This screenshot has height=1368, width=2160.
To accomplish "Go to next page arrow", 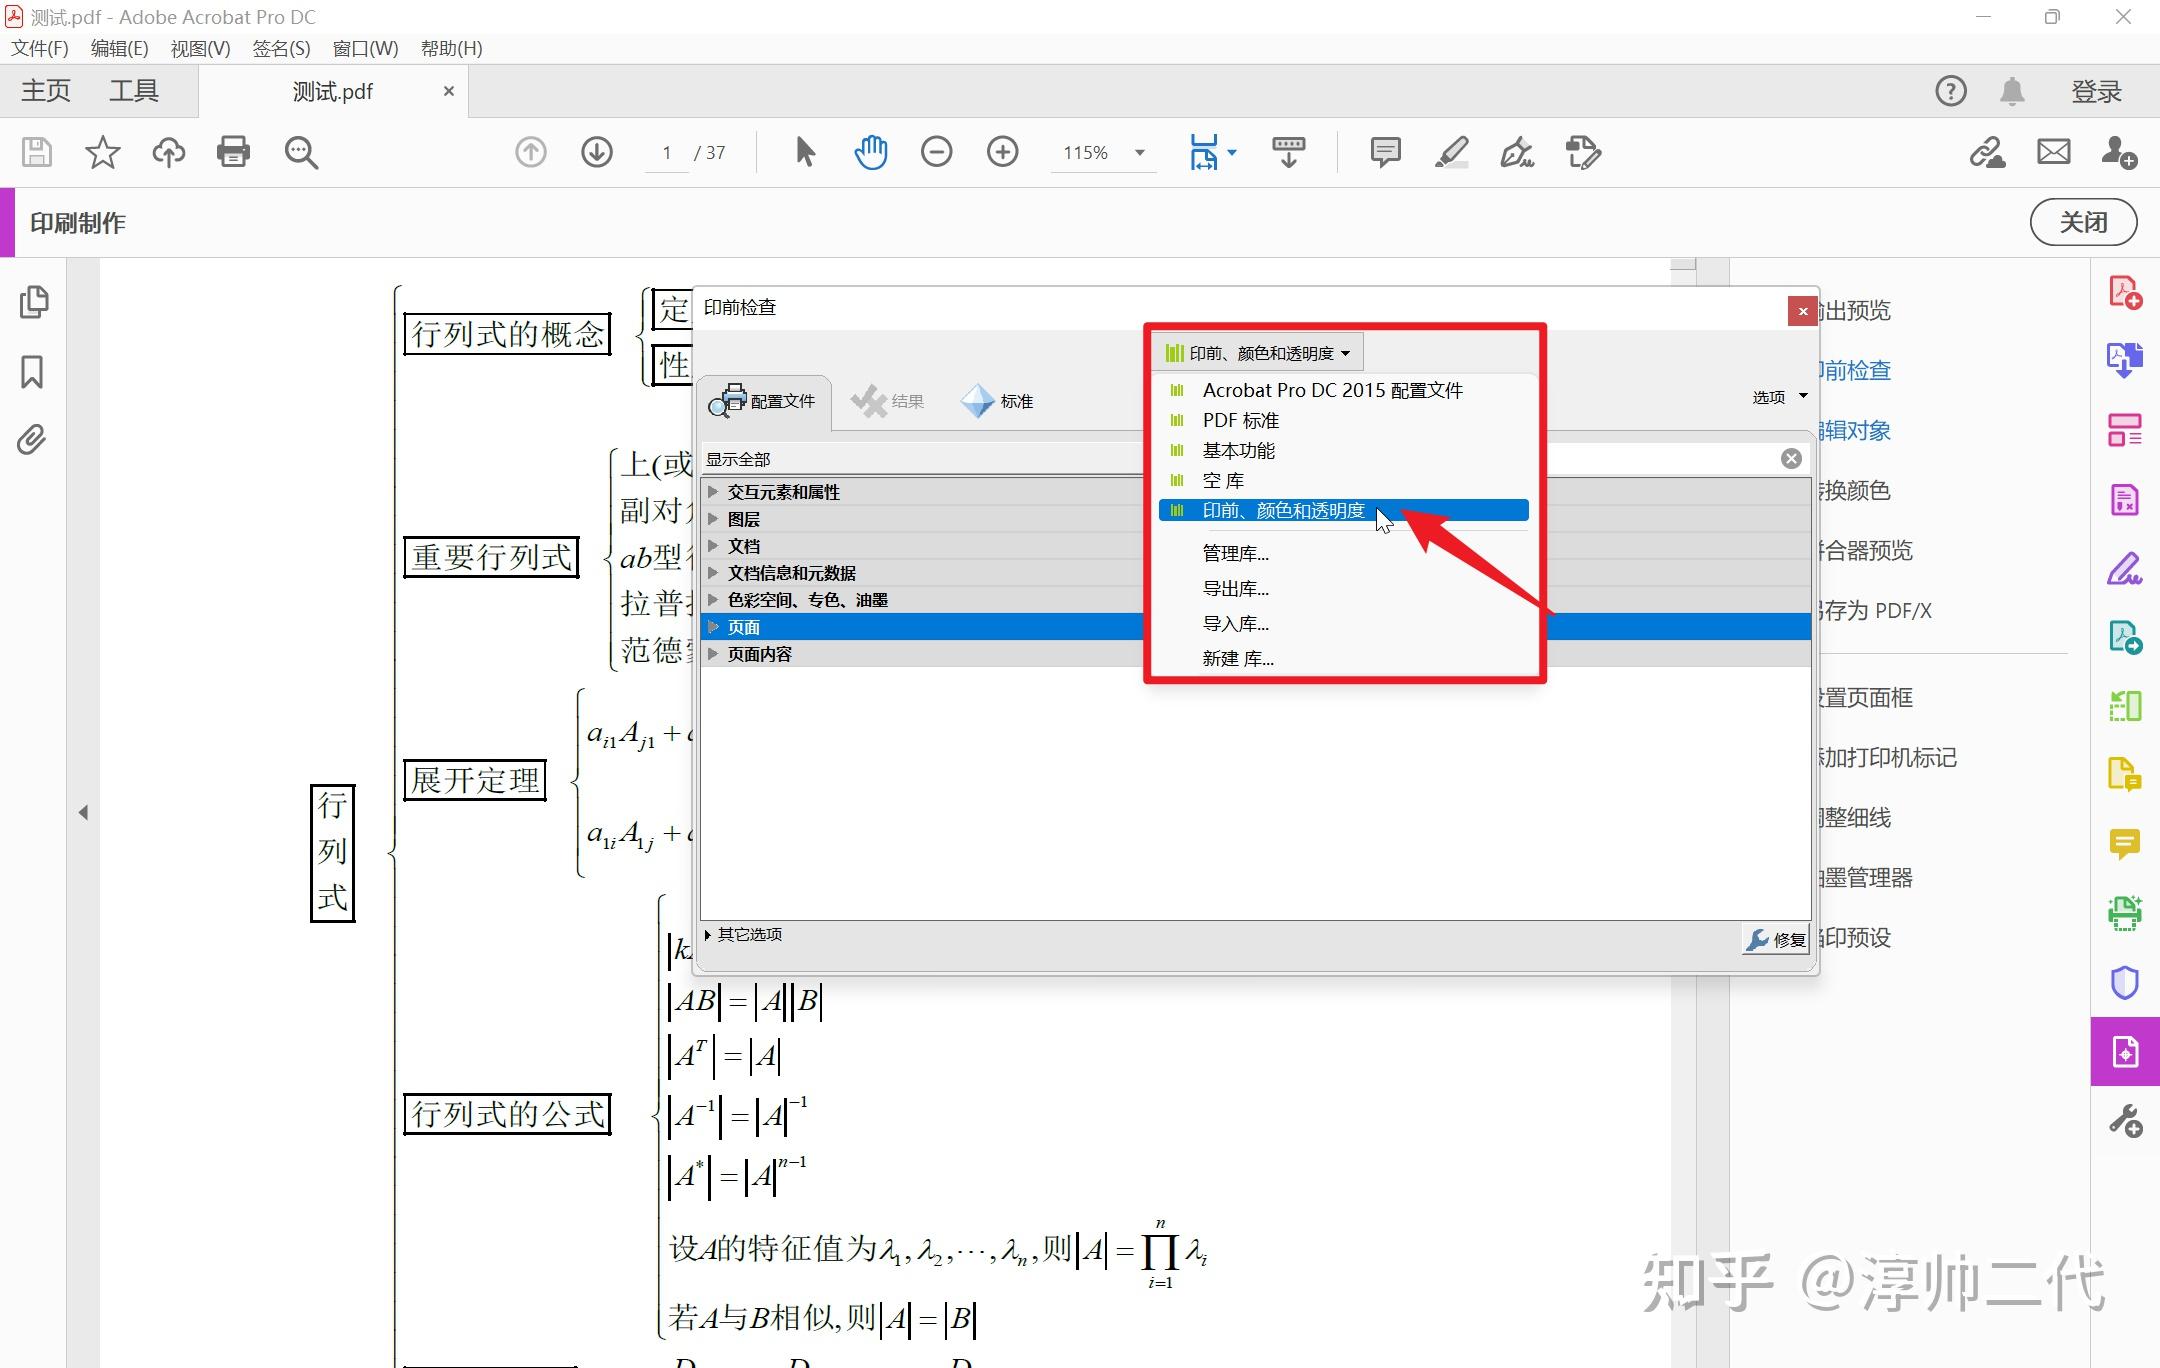I will tap(597, 152).
